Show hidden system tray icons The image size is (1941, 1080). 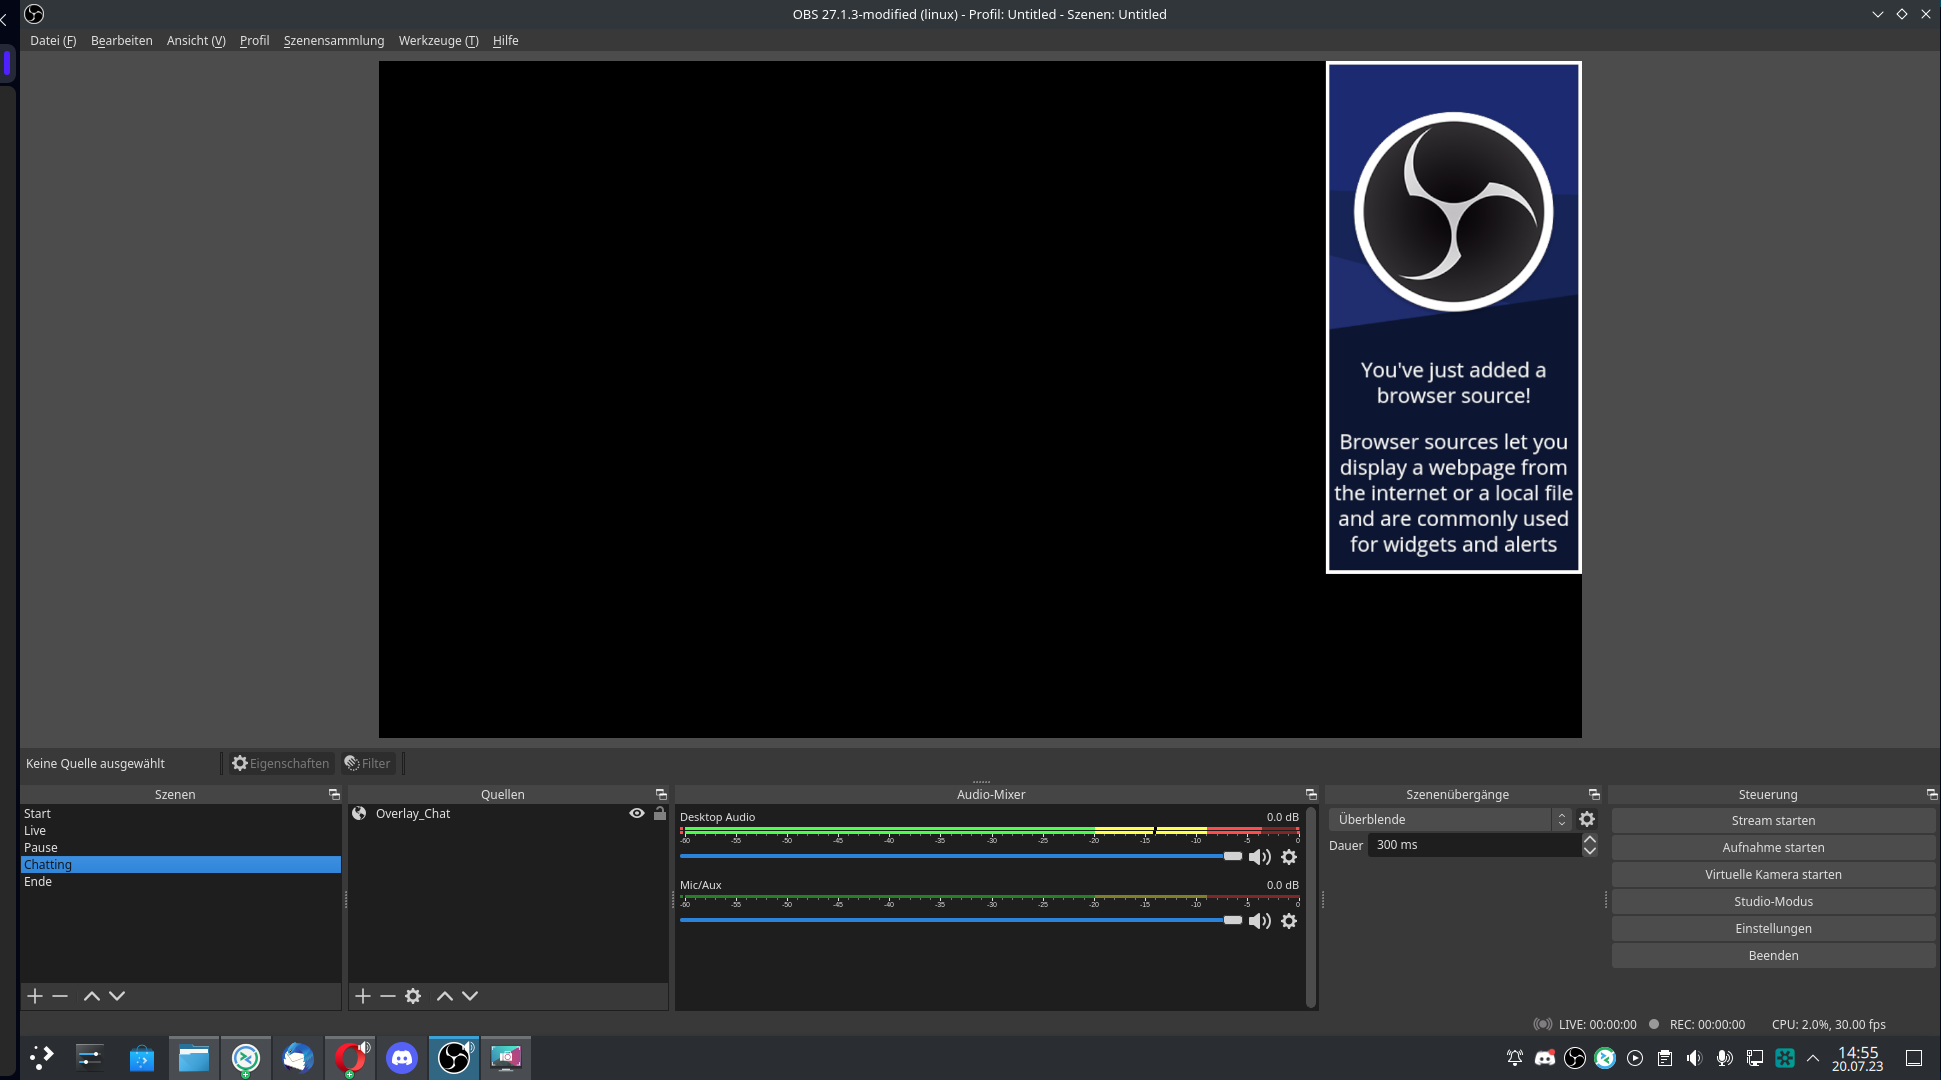[1813, 1058]
